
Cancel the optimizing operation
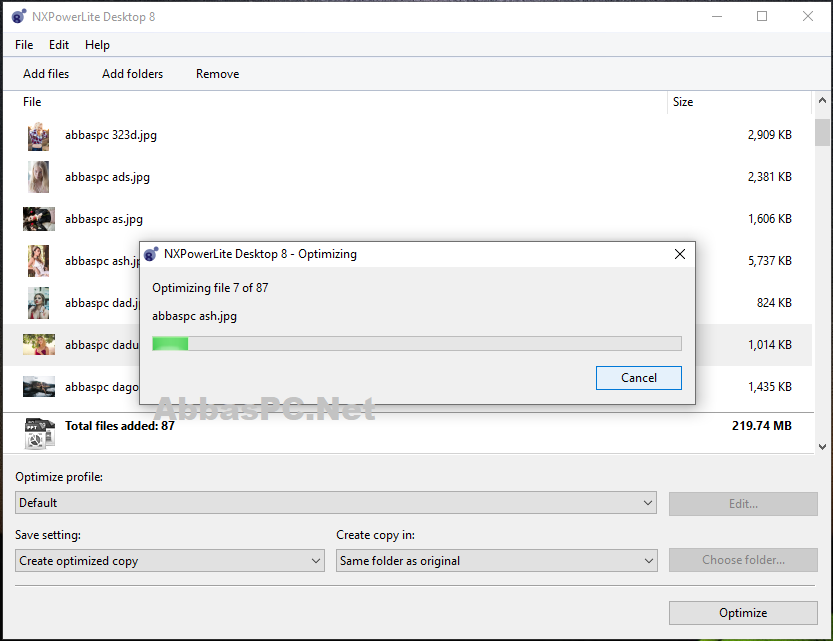pos(639,378)
